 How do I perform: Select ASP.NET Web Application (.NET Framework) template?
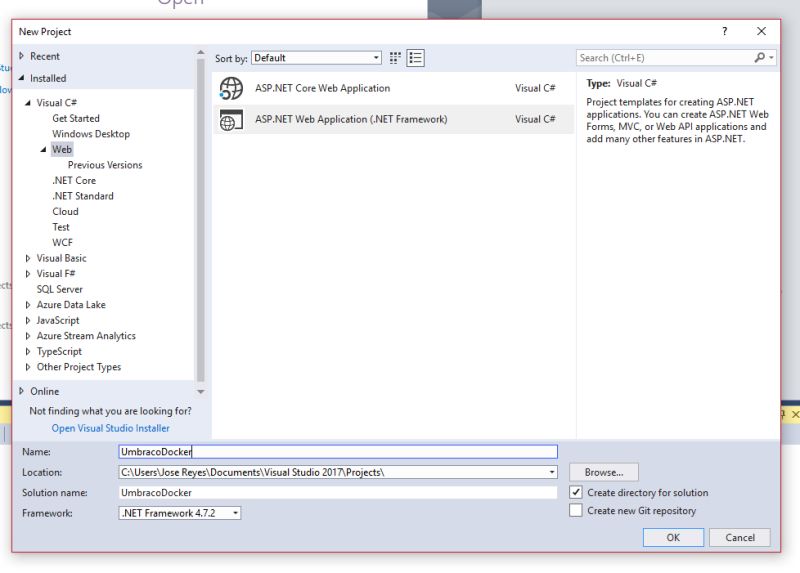click(393, 119)
